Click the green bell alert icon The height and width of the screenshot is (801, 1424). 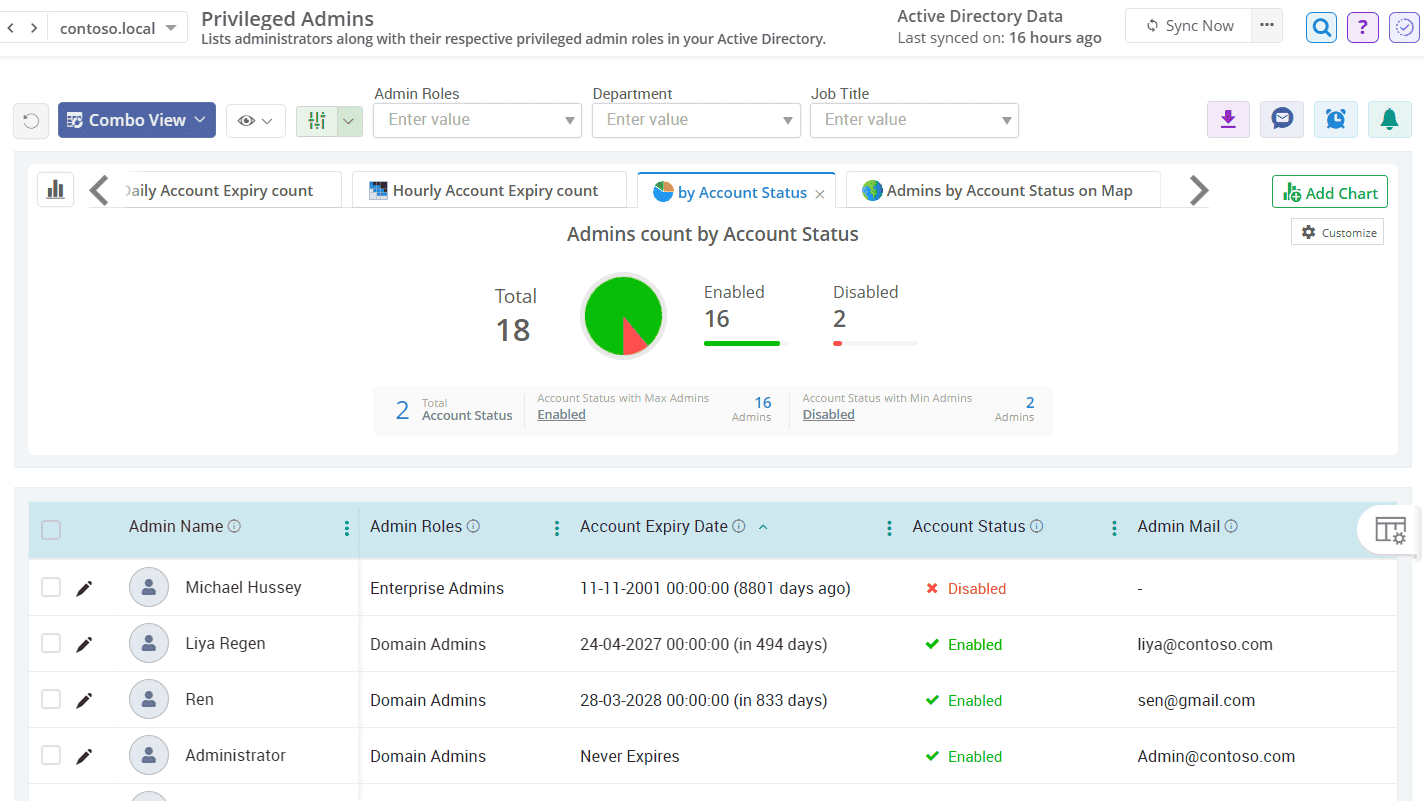coord(1389,120)
